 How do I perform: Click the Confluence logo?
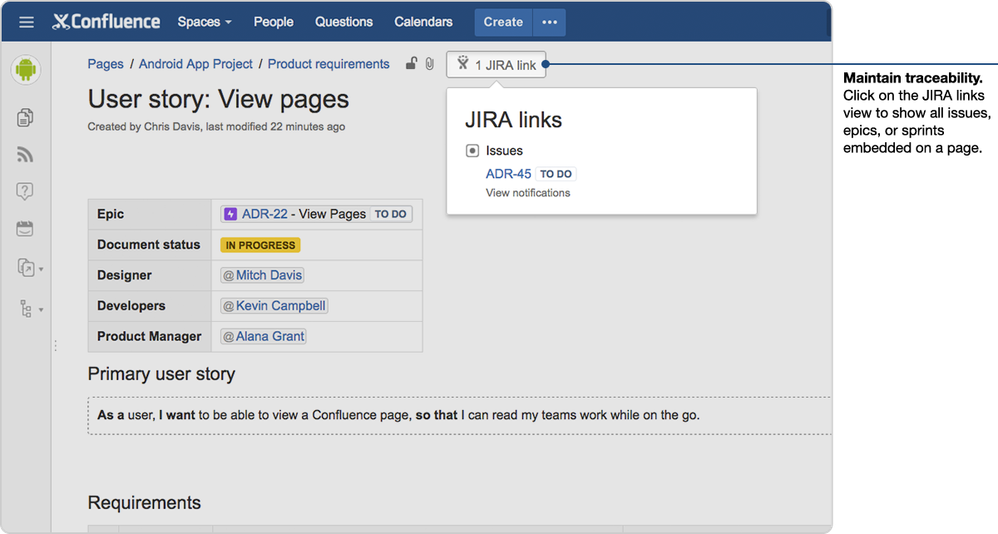coord(106,22)
